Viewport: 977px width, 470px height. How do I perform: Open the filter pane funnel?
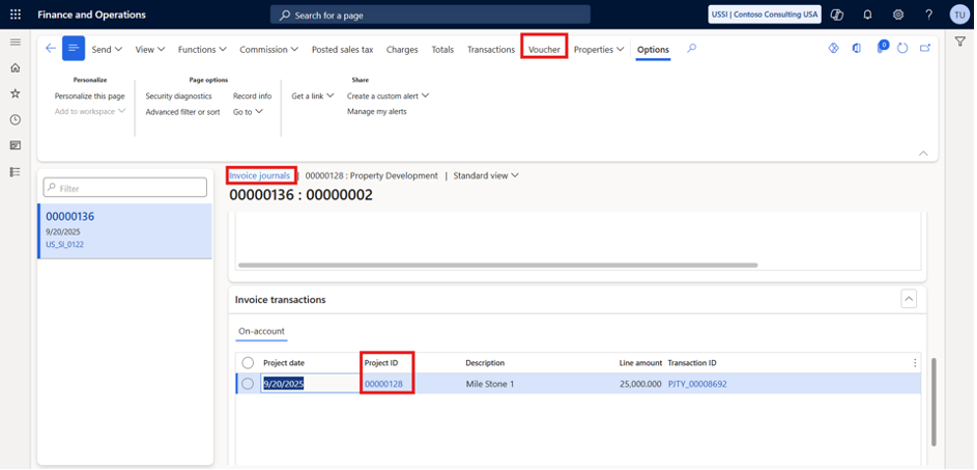tap(960, 41)
